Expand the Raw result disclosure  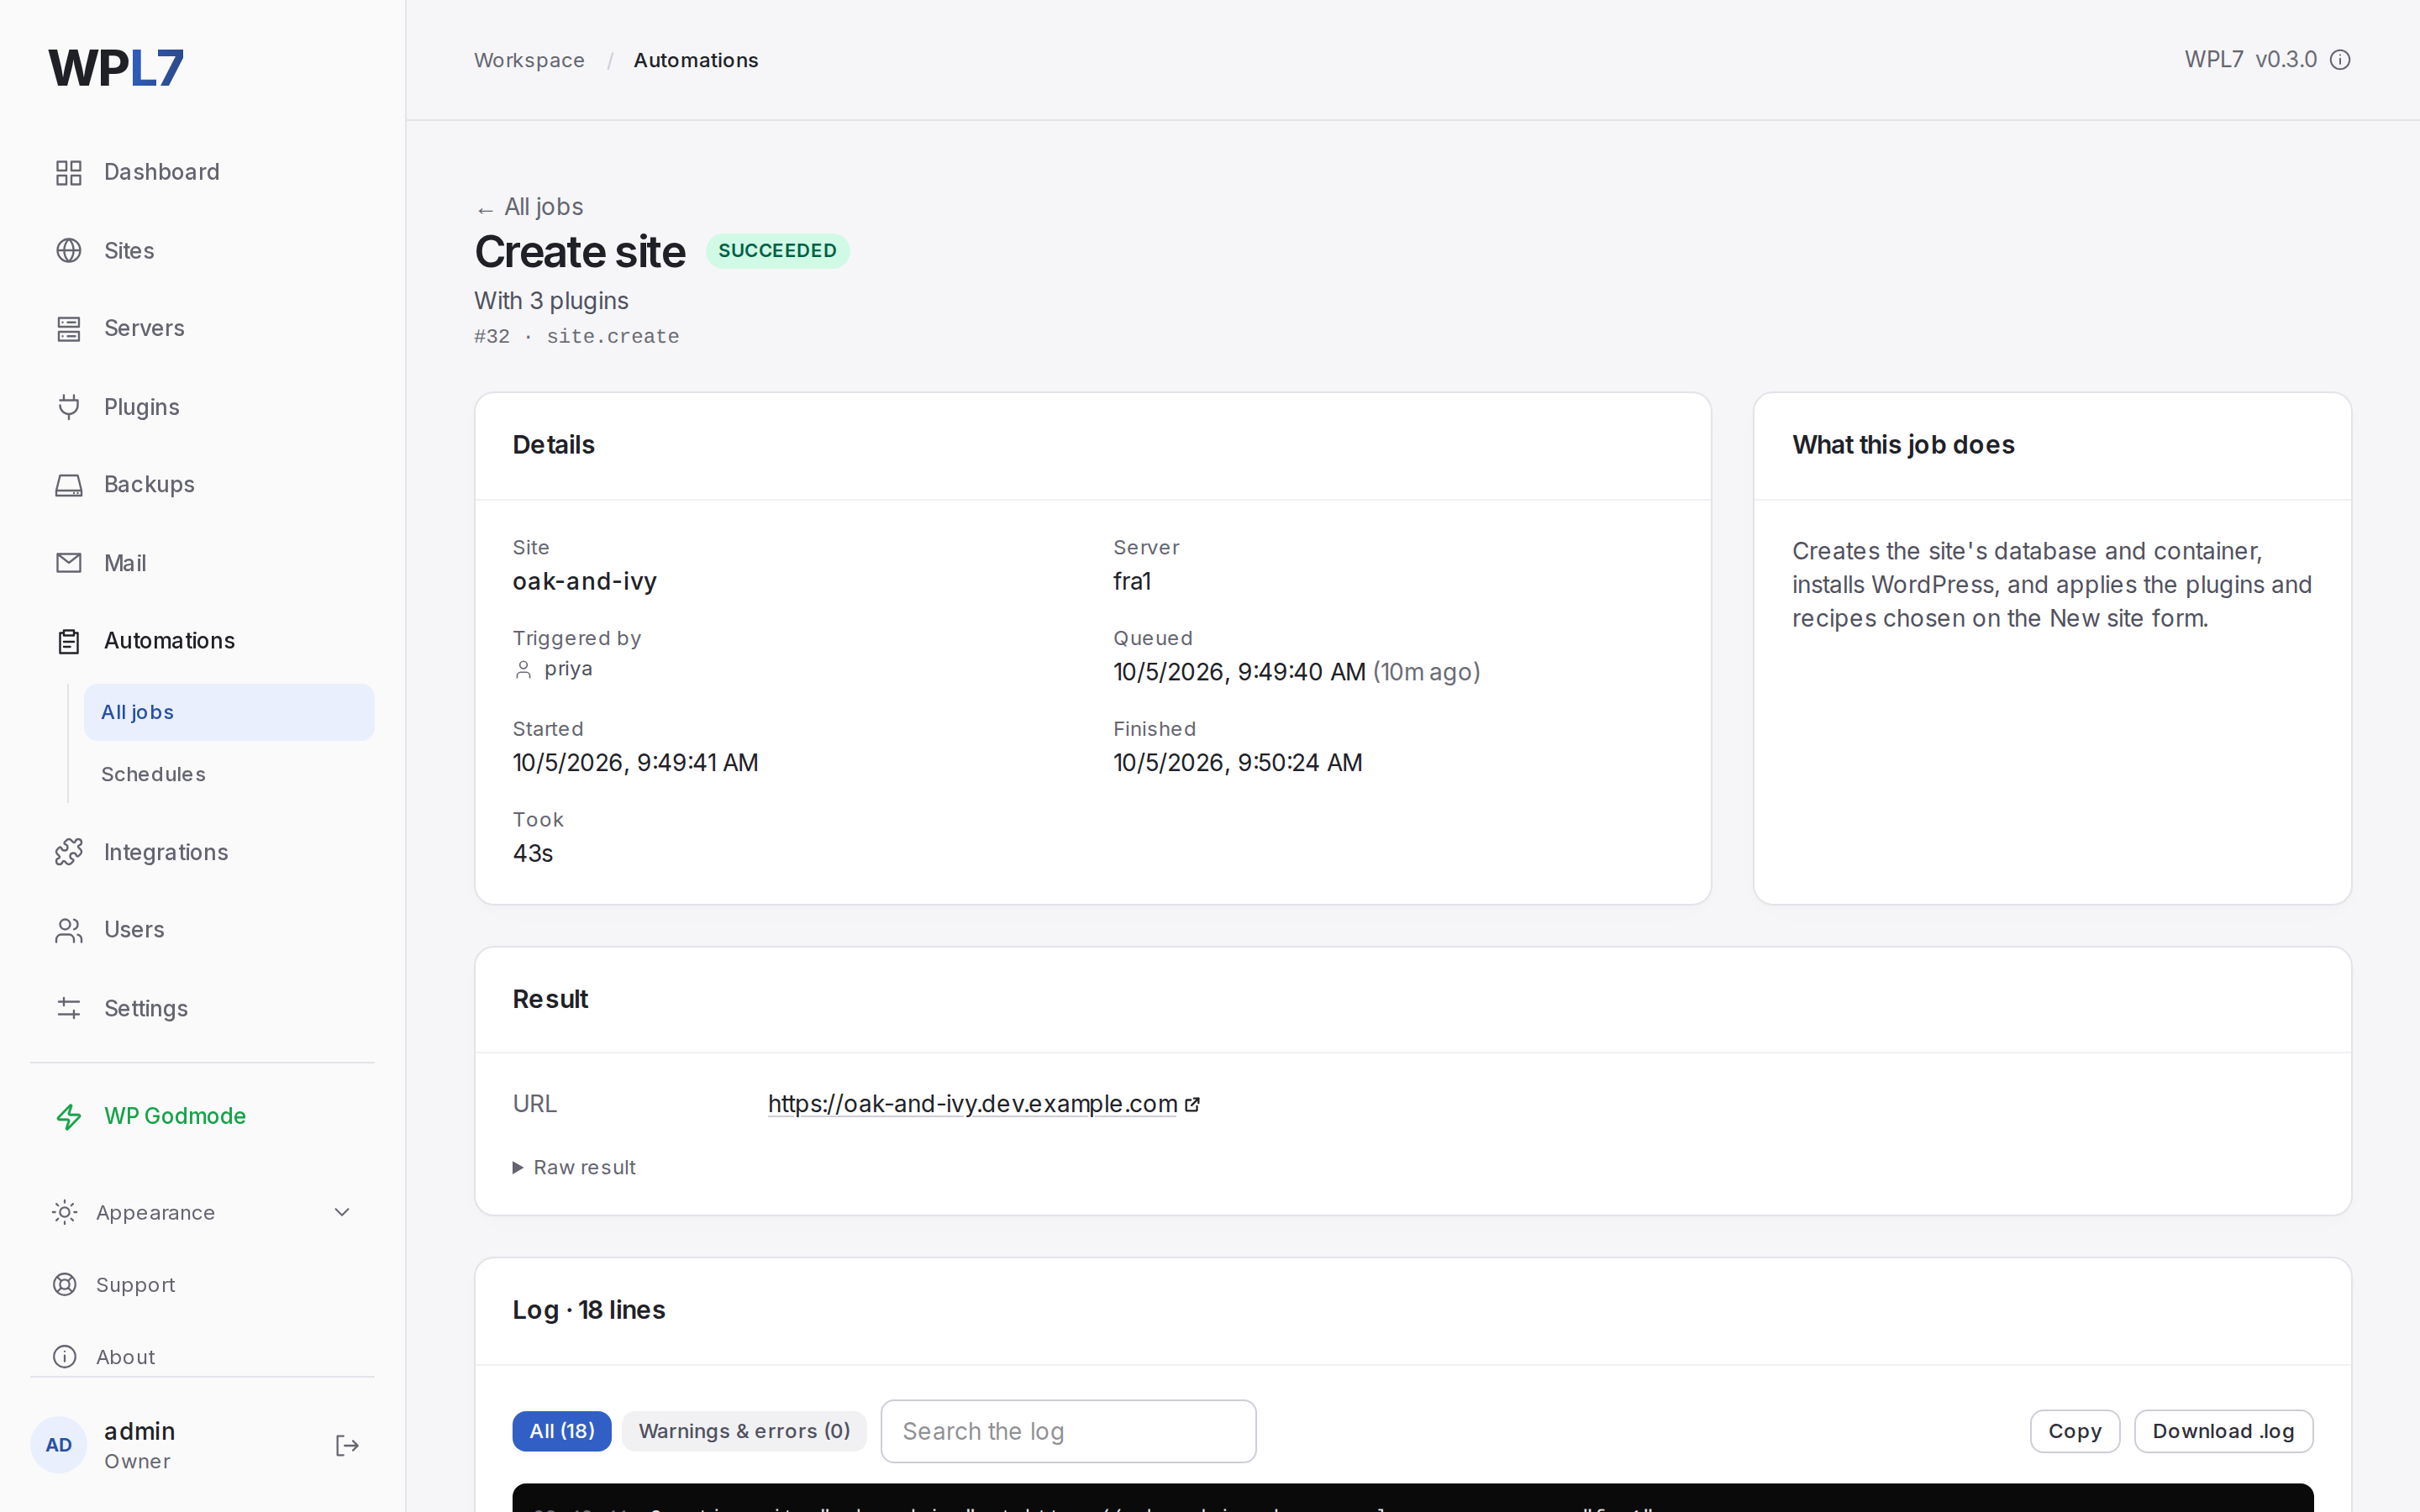click(x=574, y=1167)
